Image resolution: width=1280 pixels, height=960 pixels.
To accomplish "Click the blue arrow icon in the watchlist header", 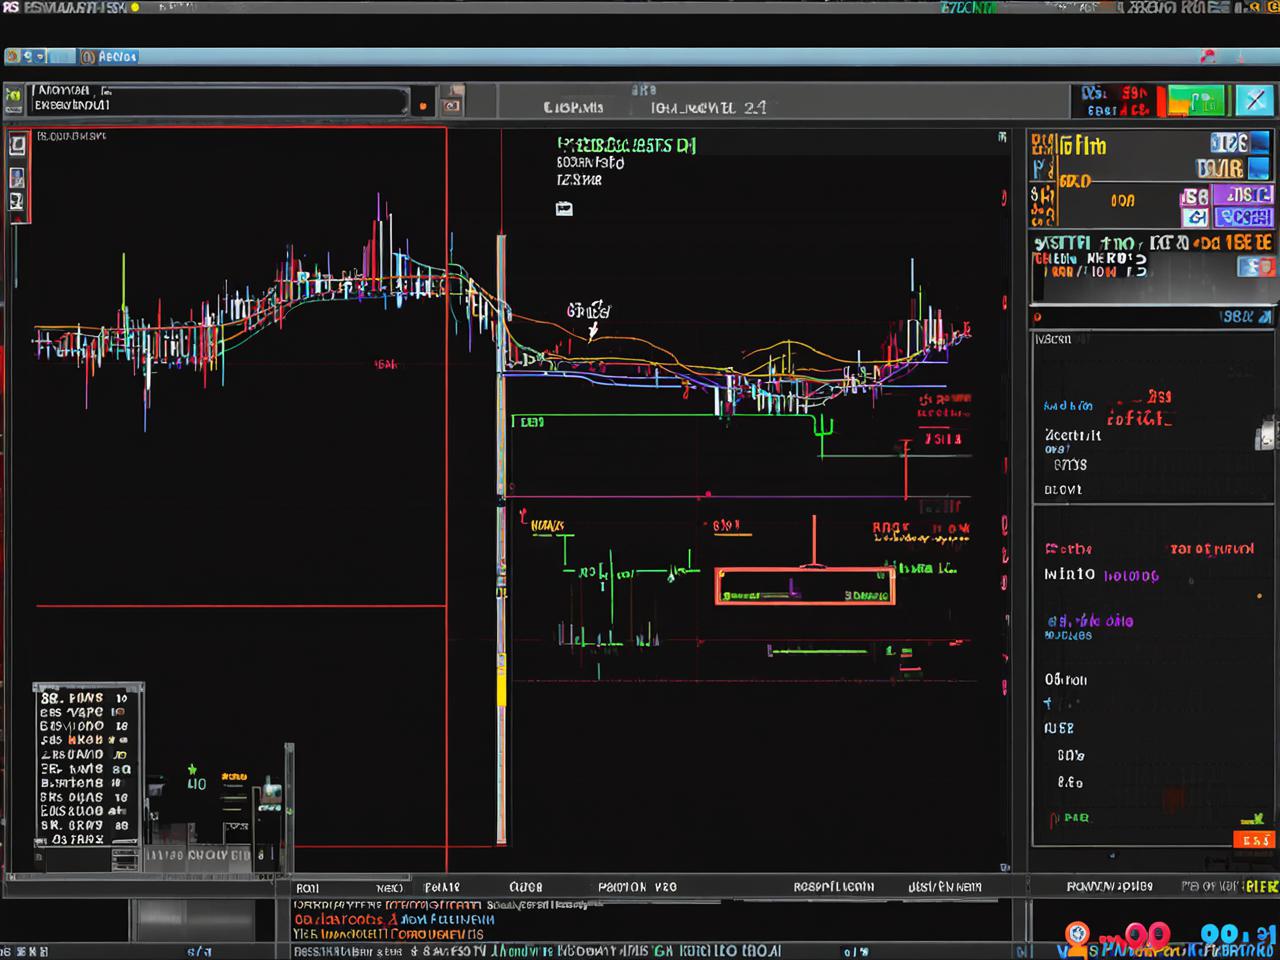I will 1265,316.
